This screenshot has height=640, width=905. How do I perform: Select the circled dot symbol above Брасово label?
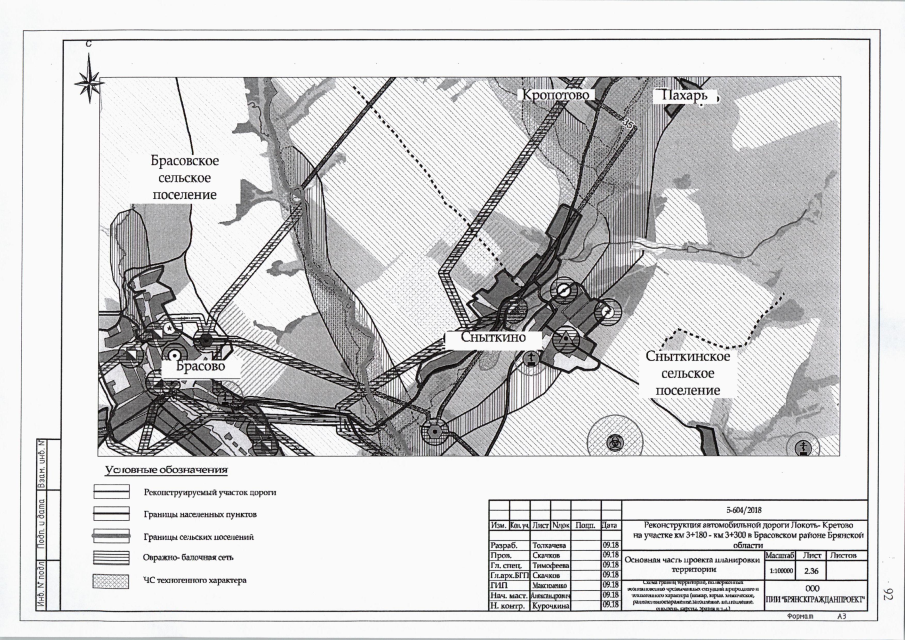[x=174, y=354]
